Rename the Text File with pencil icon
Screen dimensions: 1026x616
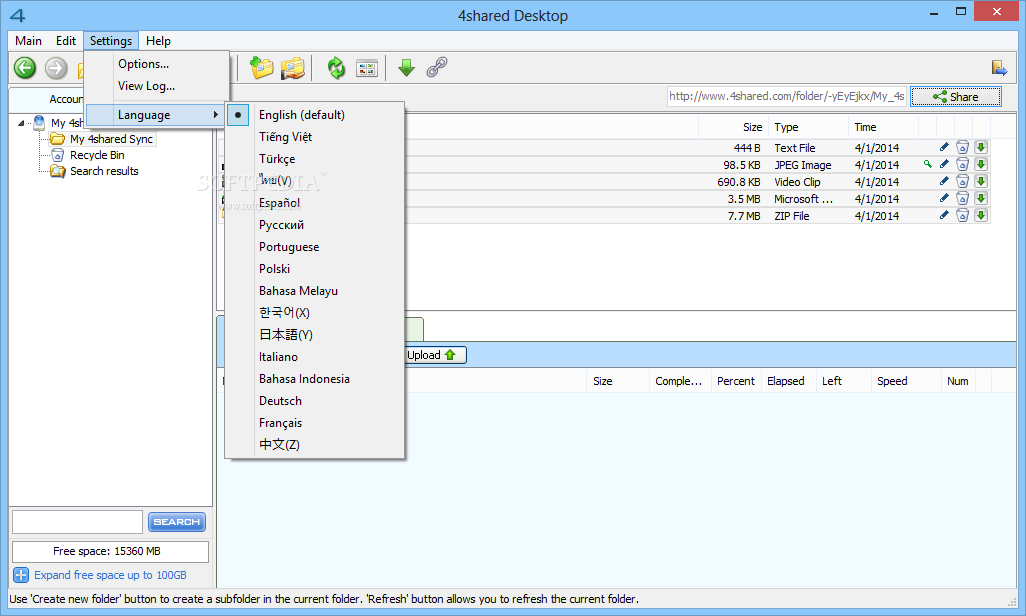click(944, 147)
